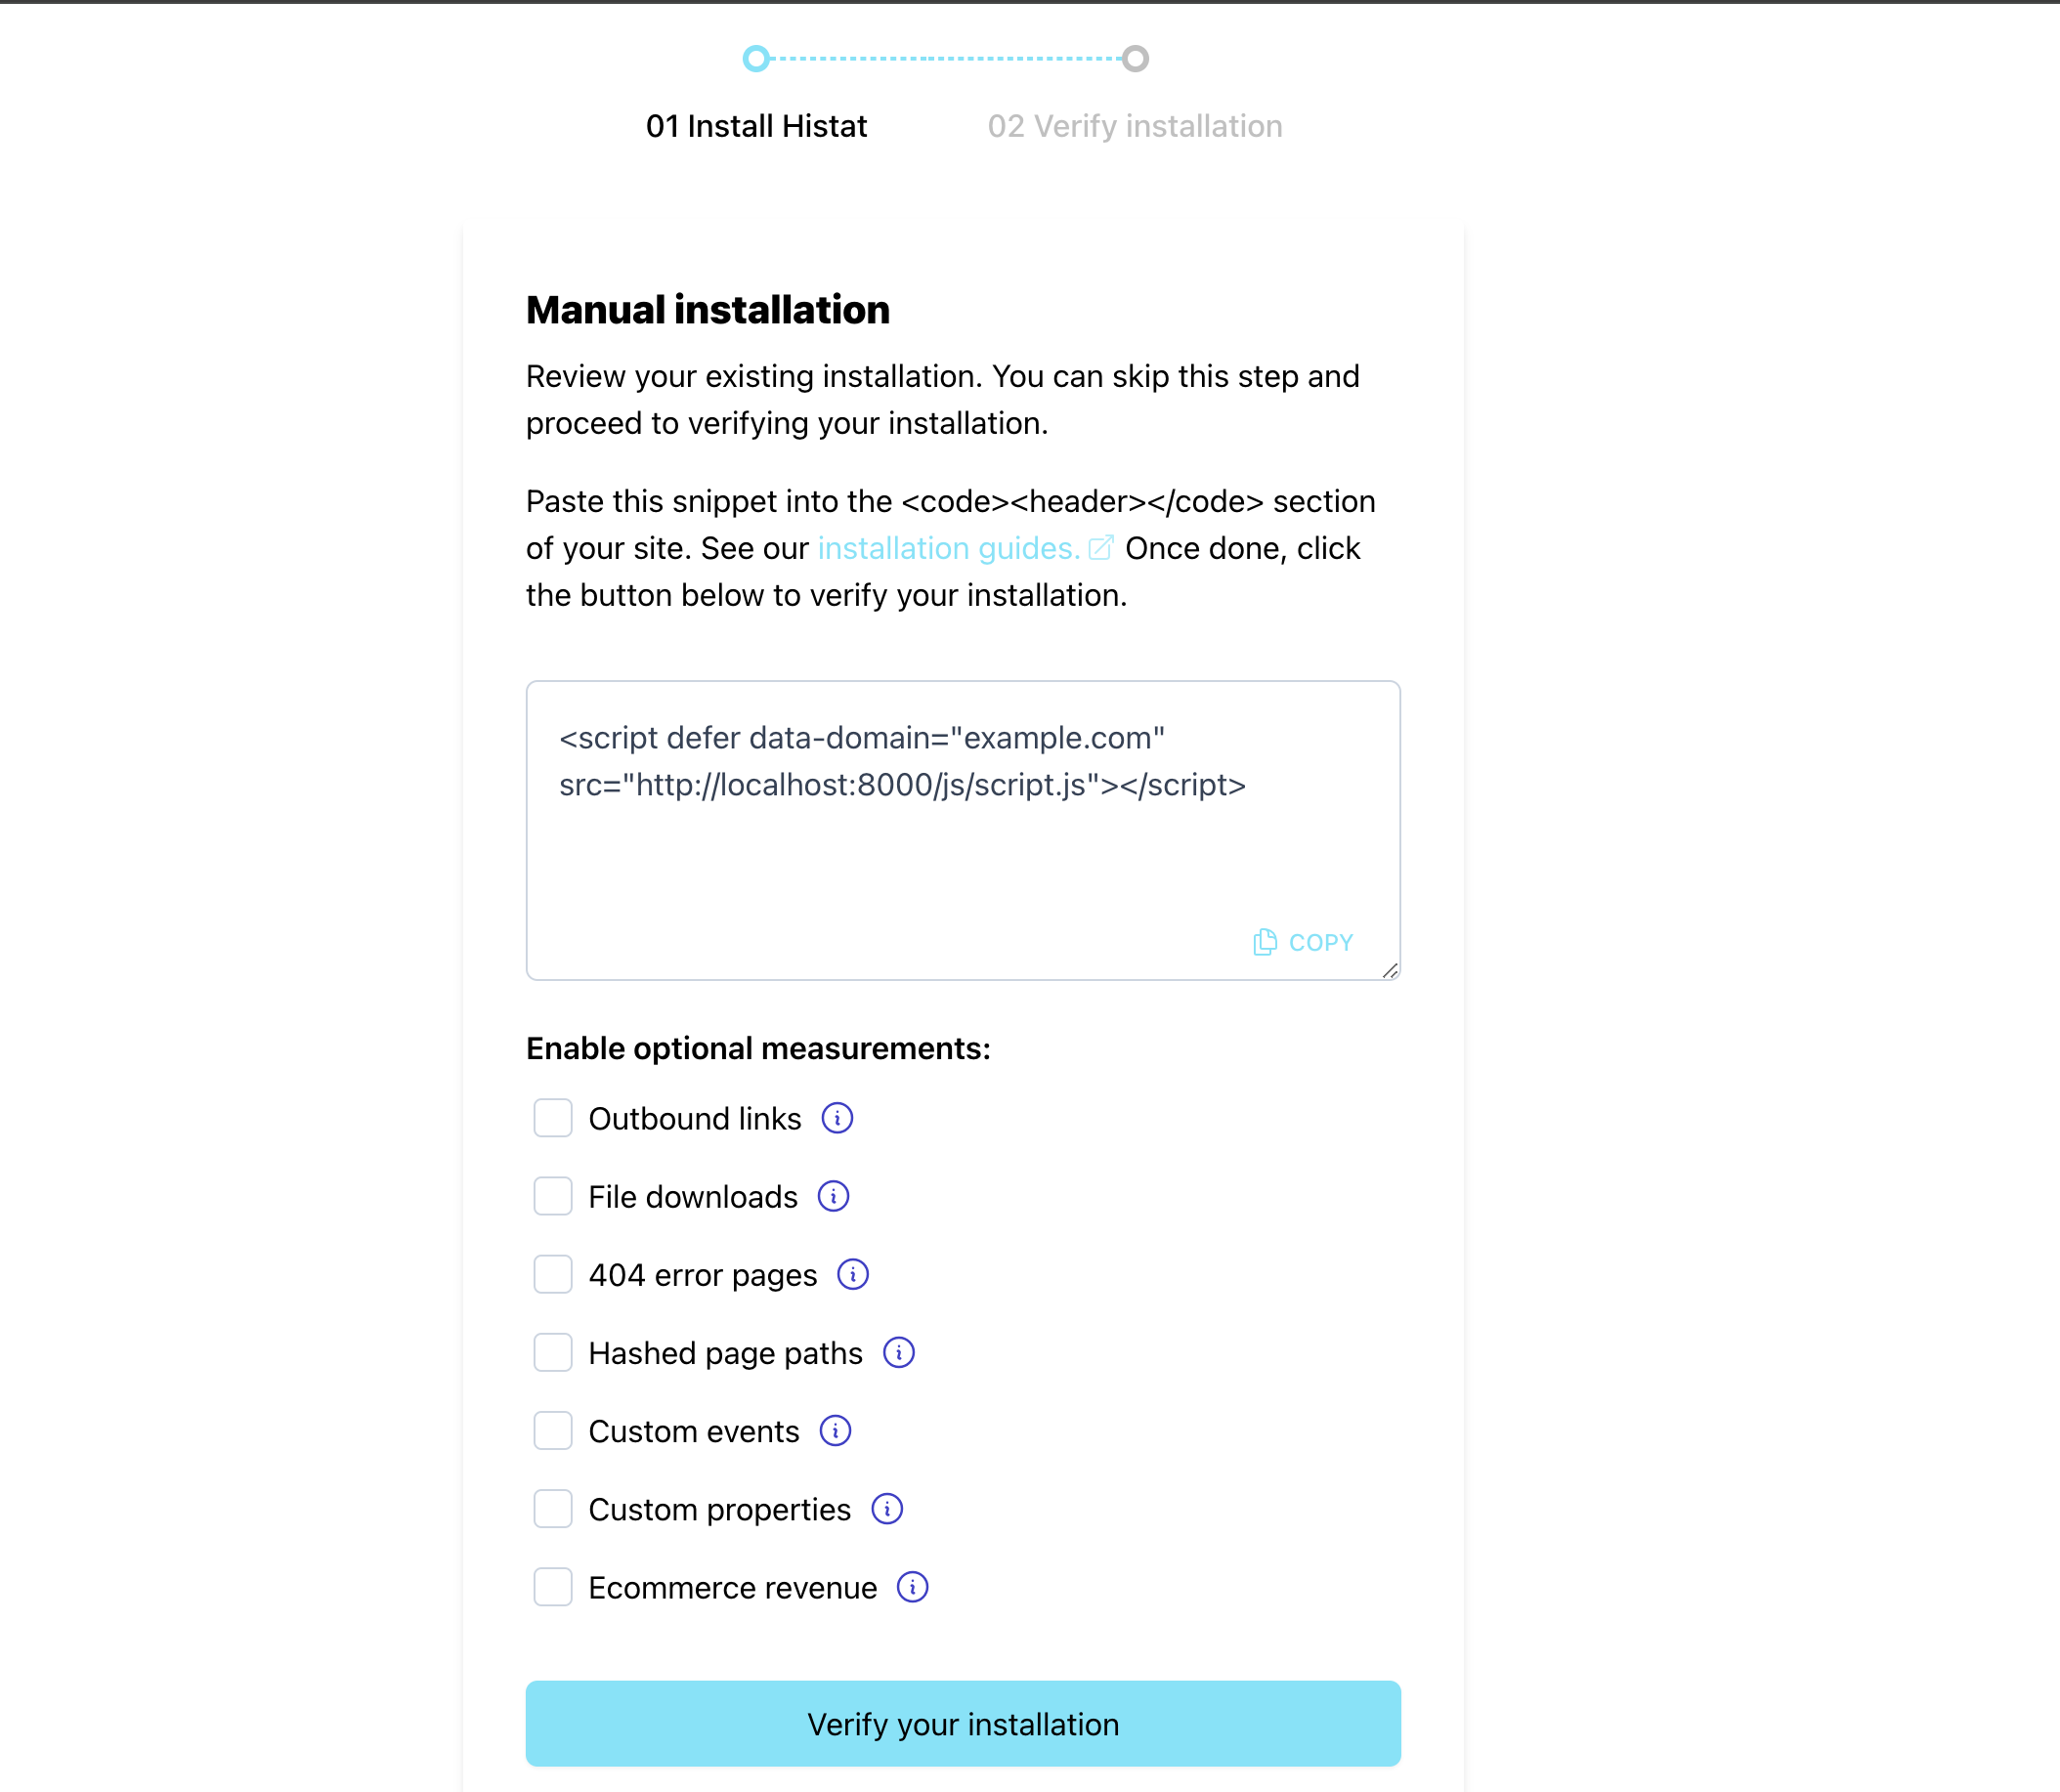The image size is (2060, 1792).
Task: Toggle the Ecommerce revenue checkbox
Action: [x=552, y=1587]
